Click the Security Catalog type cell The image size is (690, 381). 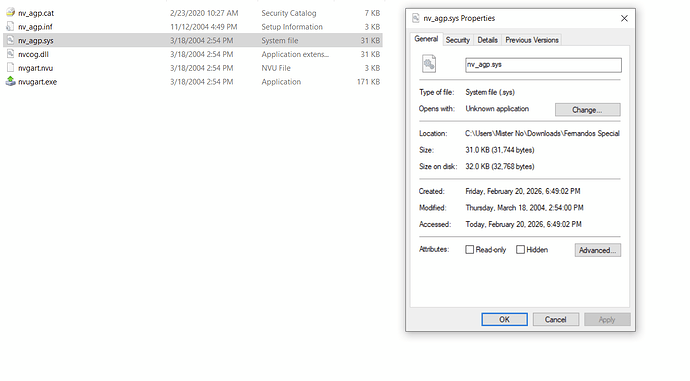point(289,13)
